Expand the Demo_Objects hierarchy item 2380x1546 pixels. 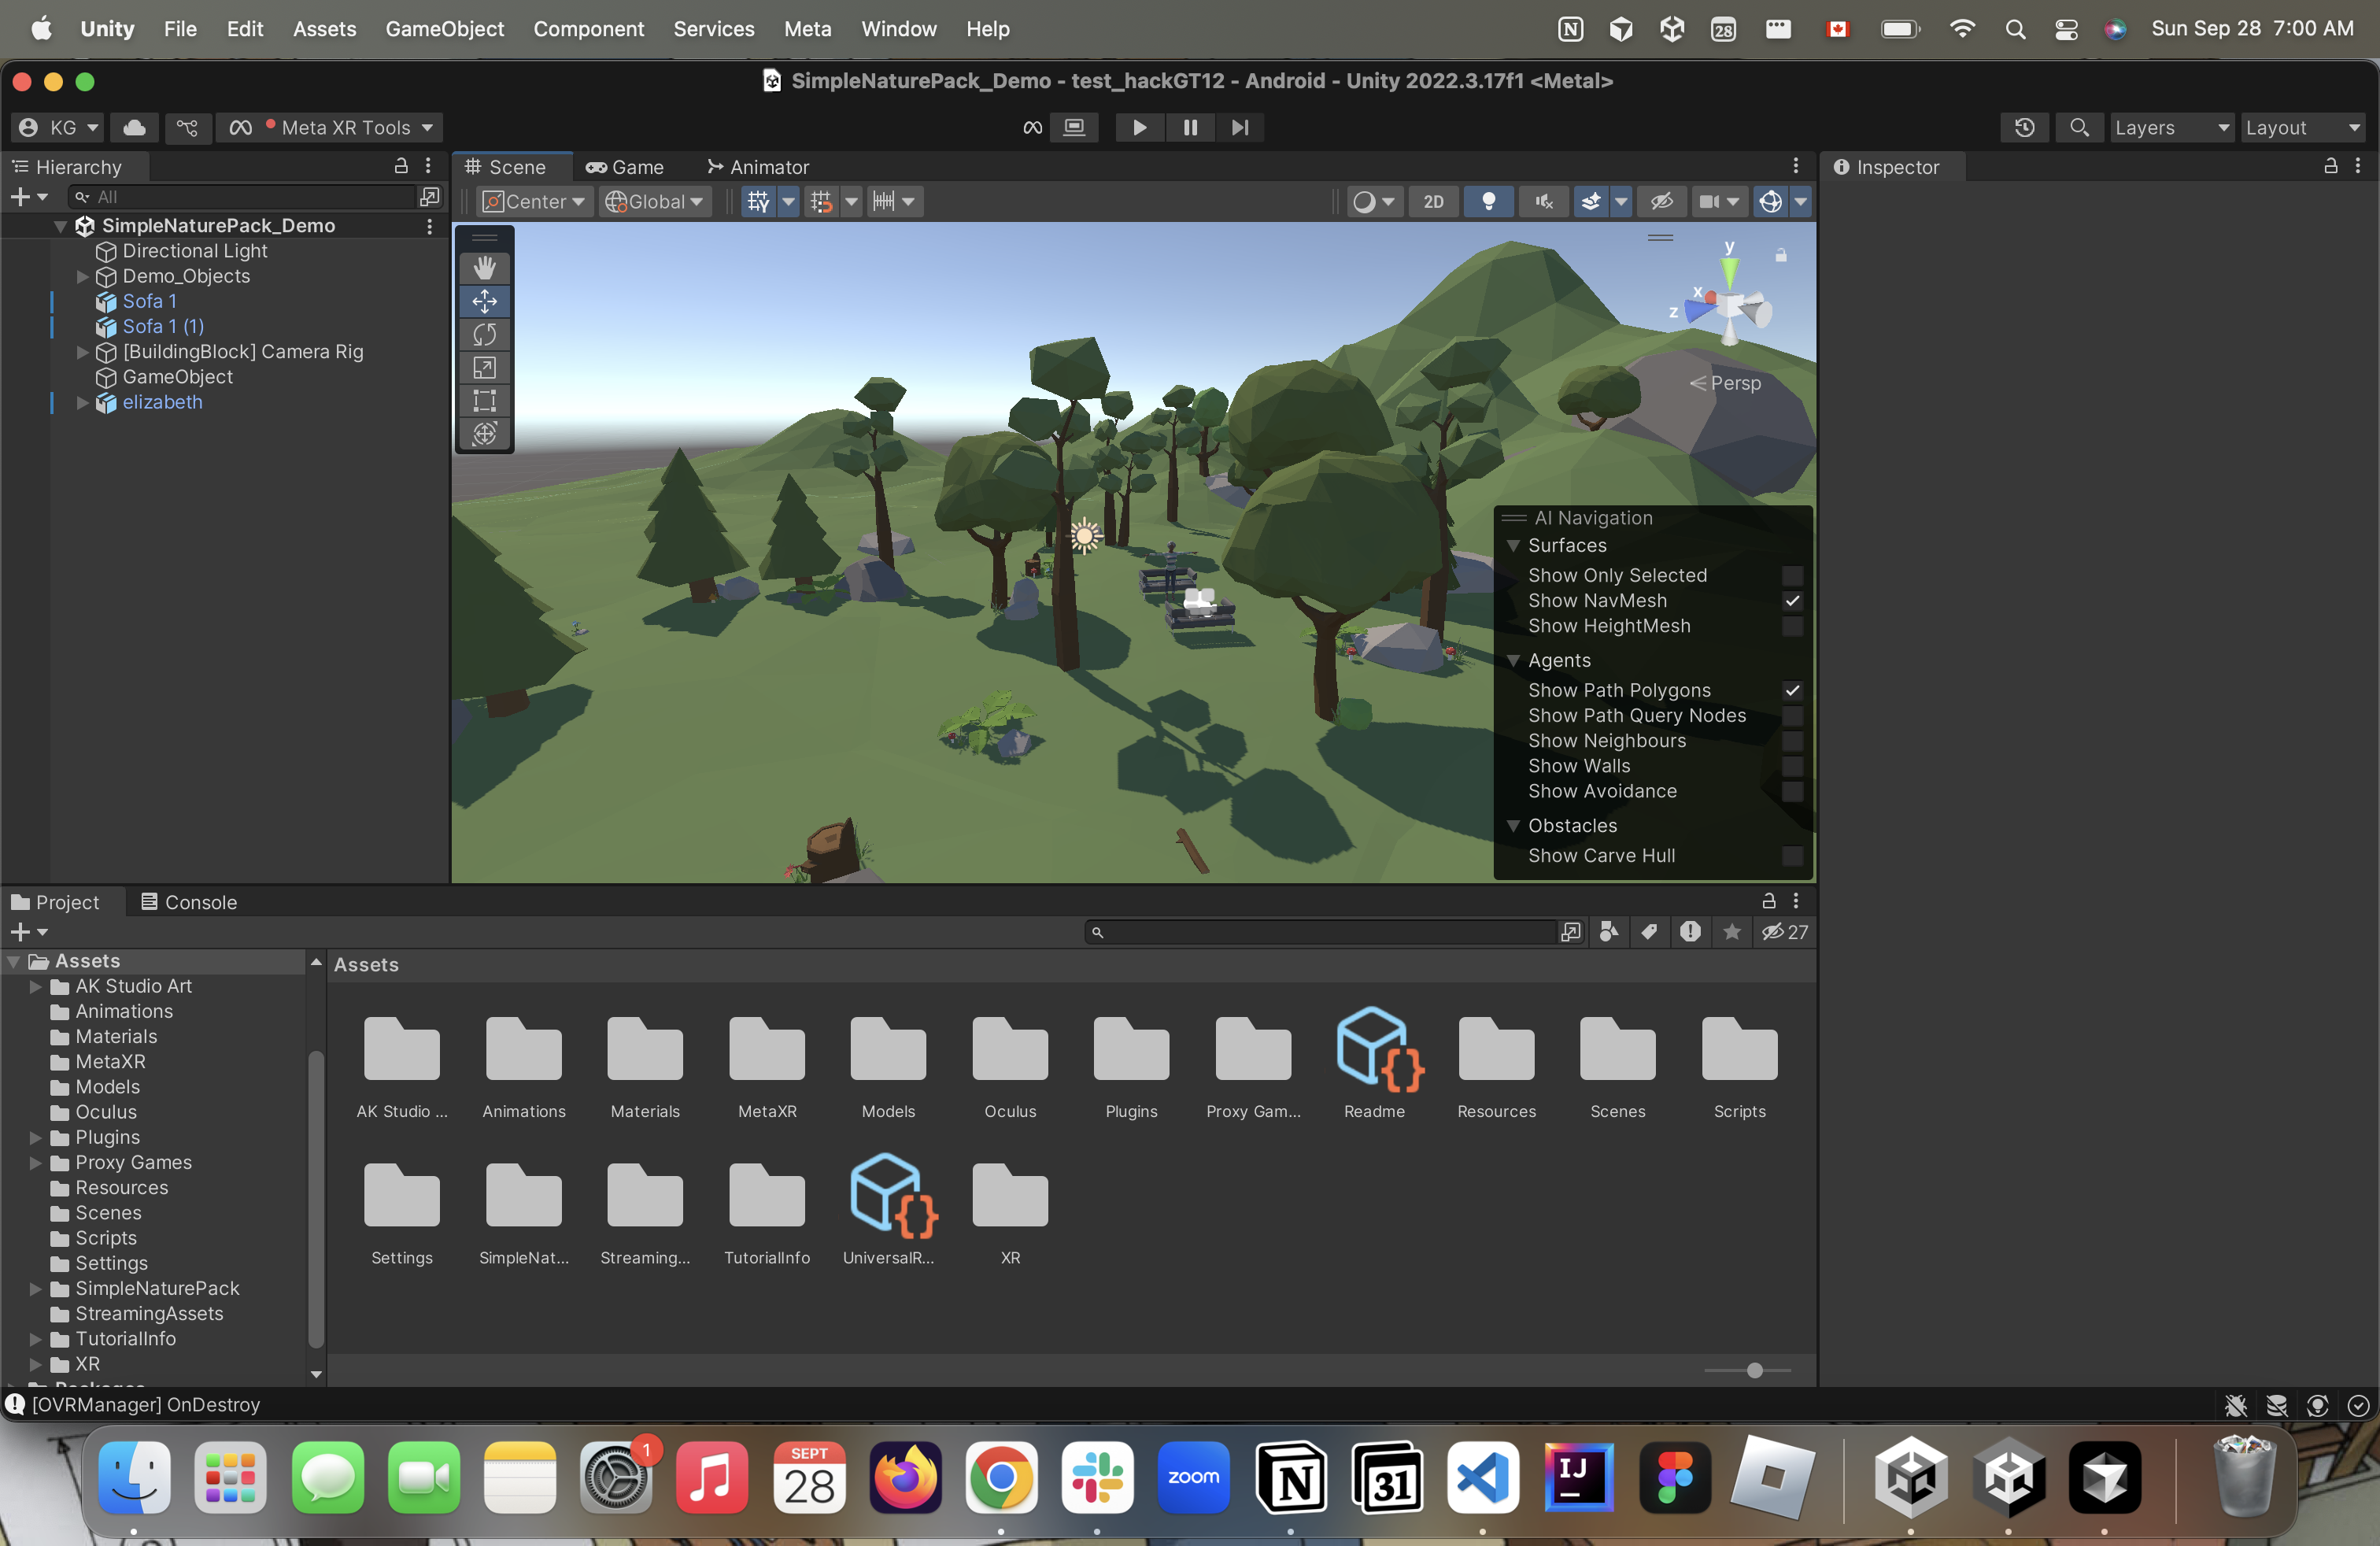coord(83,276)
